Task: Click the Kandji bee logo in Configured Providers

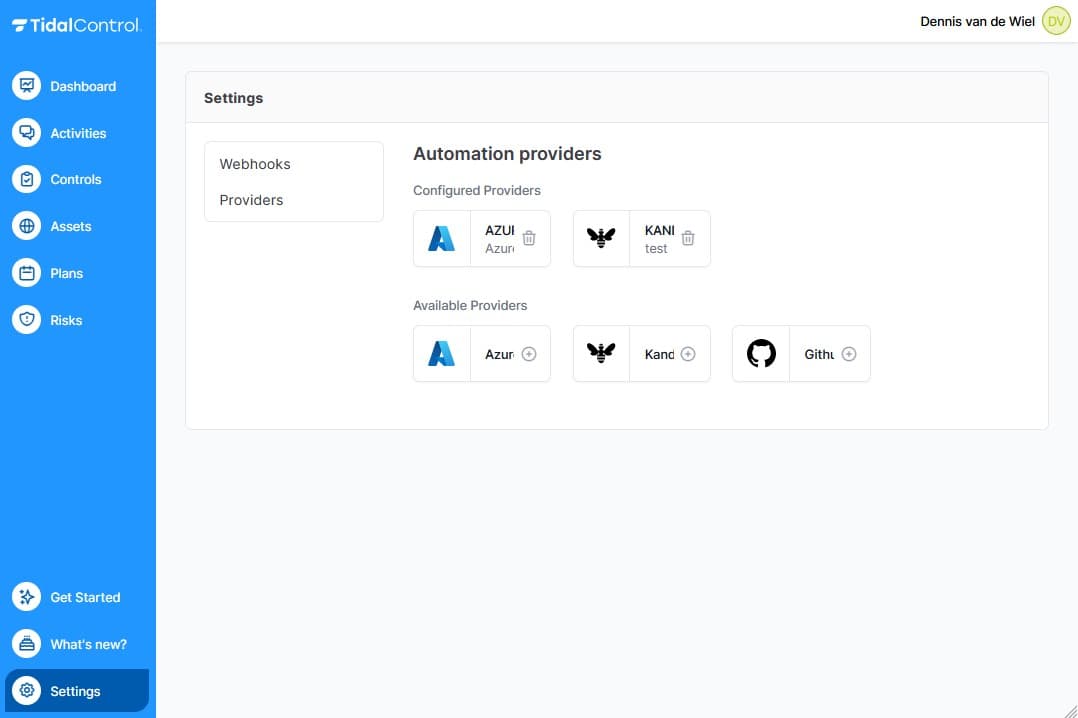Action: click(x=601, y=238)
